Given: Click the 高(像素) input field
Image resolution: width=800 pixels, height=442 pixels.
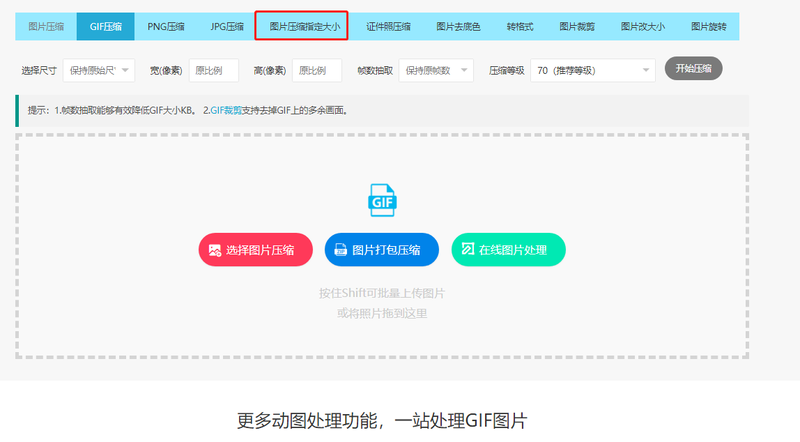Looking at the screenshot, I should [317, 70].
